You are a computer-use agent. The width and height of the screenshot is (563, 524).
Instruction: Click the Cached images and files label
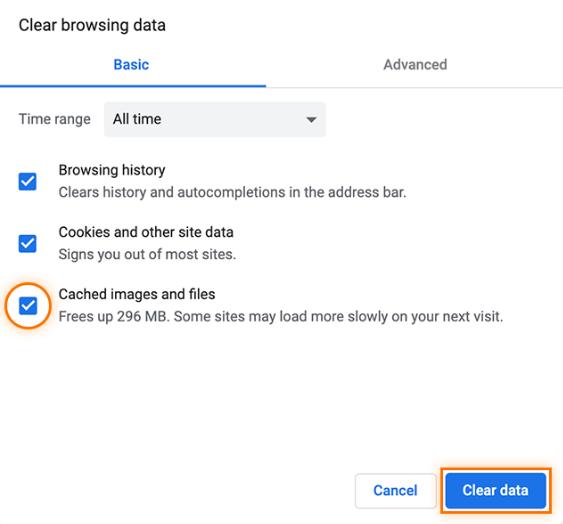137,294
